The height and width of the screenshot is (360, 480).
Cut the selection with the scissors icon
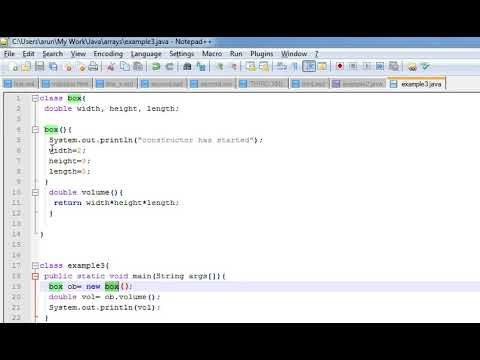111,67
